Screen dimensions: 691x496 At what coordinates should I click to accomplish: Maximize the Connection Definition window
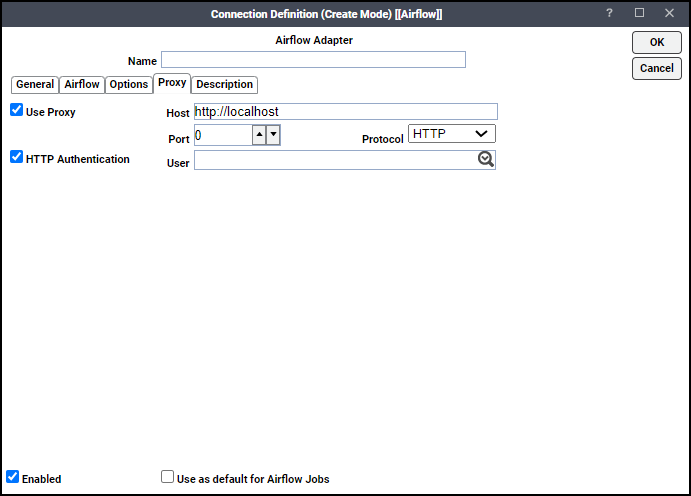click(639, 13)
